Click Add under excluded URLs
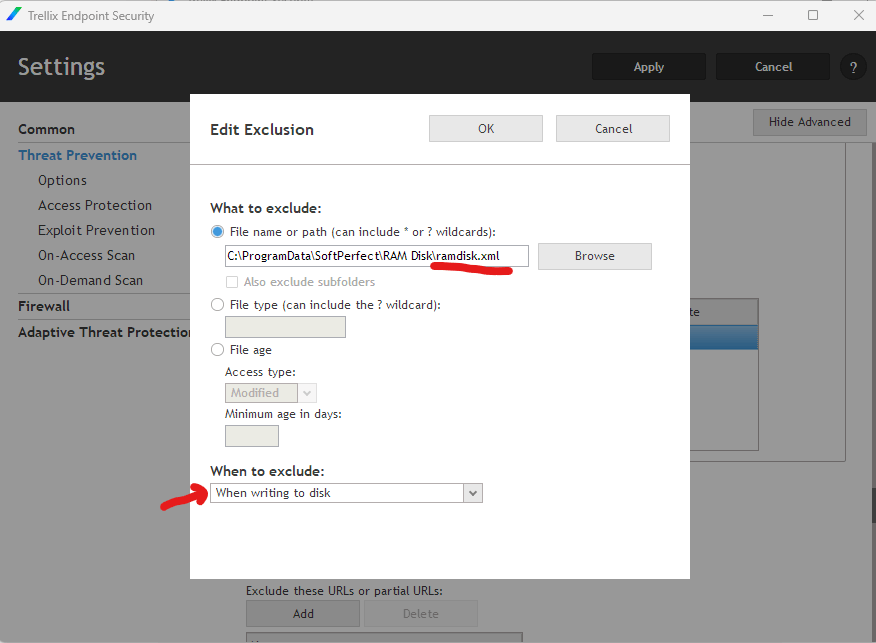876x643 pixels. coord(303,613)
